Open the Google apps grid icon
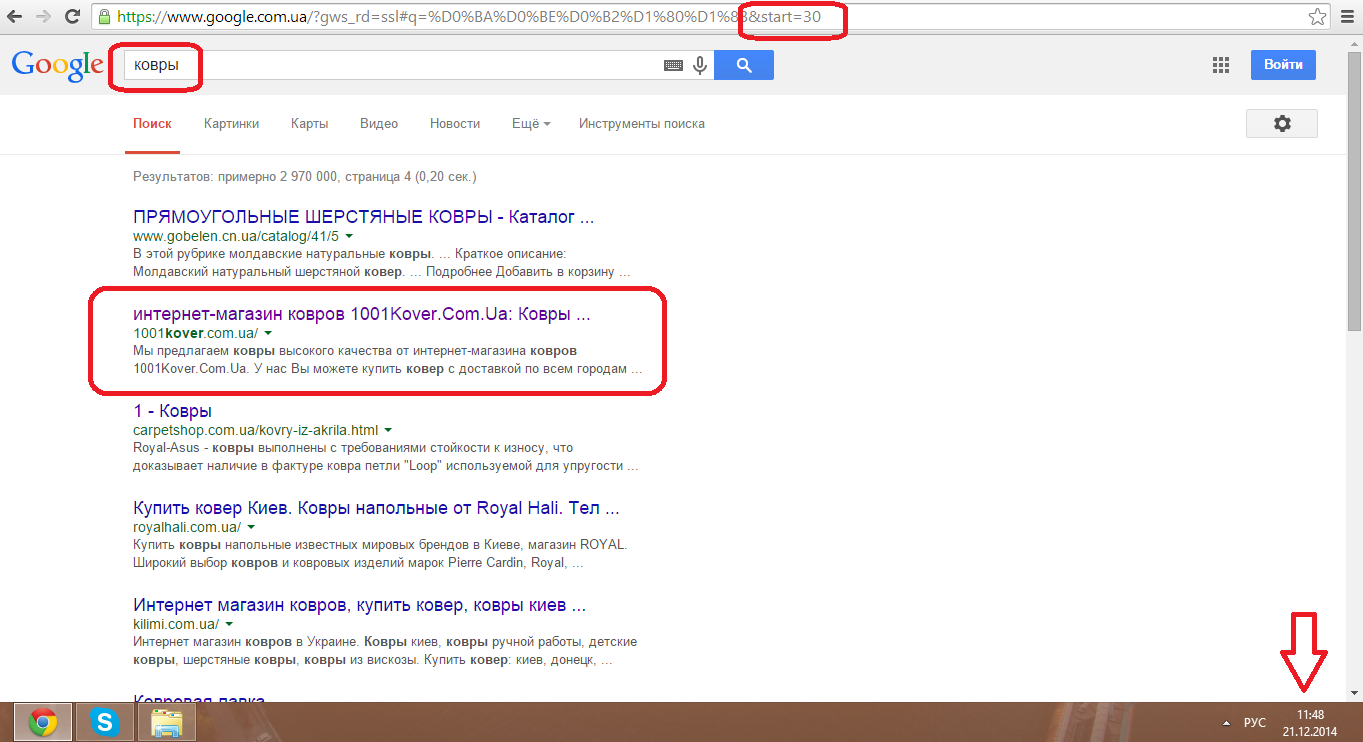Image resolution: width=1363 pixels, height=742 pixels. pyautogui.click(x=1220, y=65)
